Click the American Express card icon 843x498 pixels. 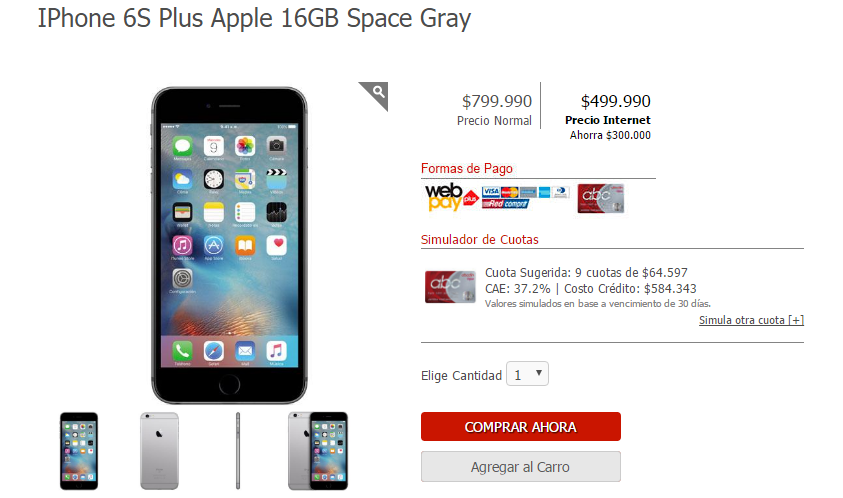point(545,192)
